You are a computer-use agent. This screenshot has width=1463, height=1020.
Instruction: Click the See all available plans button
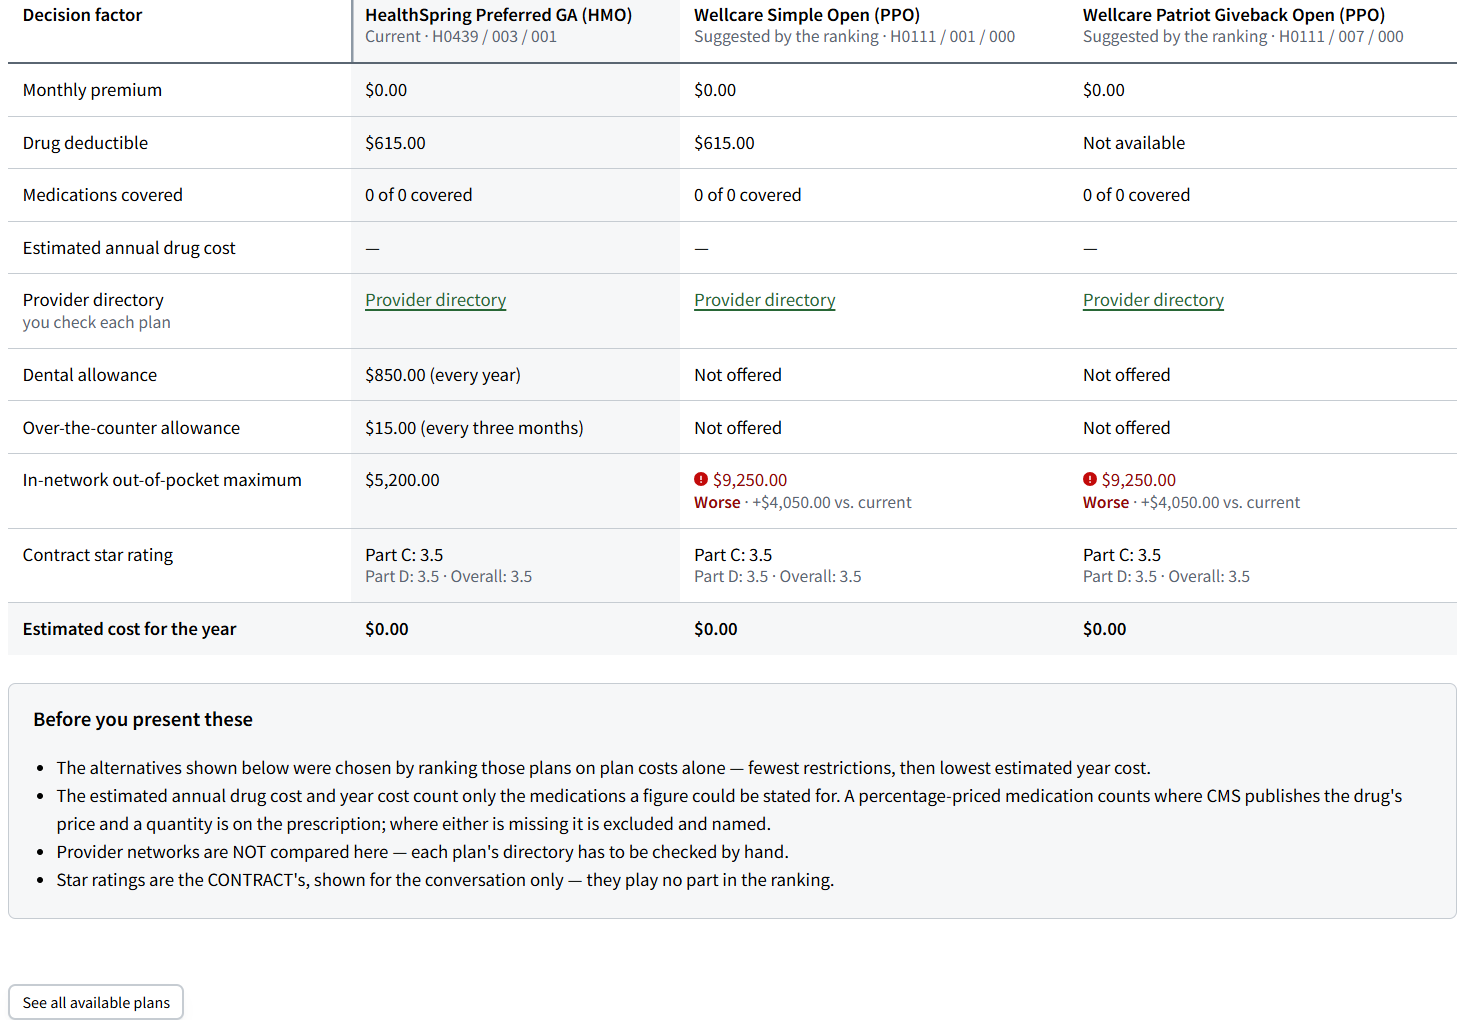tap(96, 1002)
